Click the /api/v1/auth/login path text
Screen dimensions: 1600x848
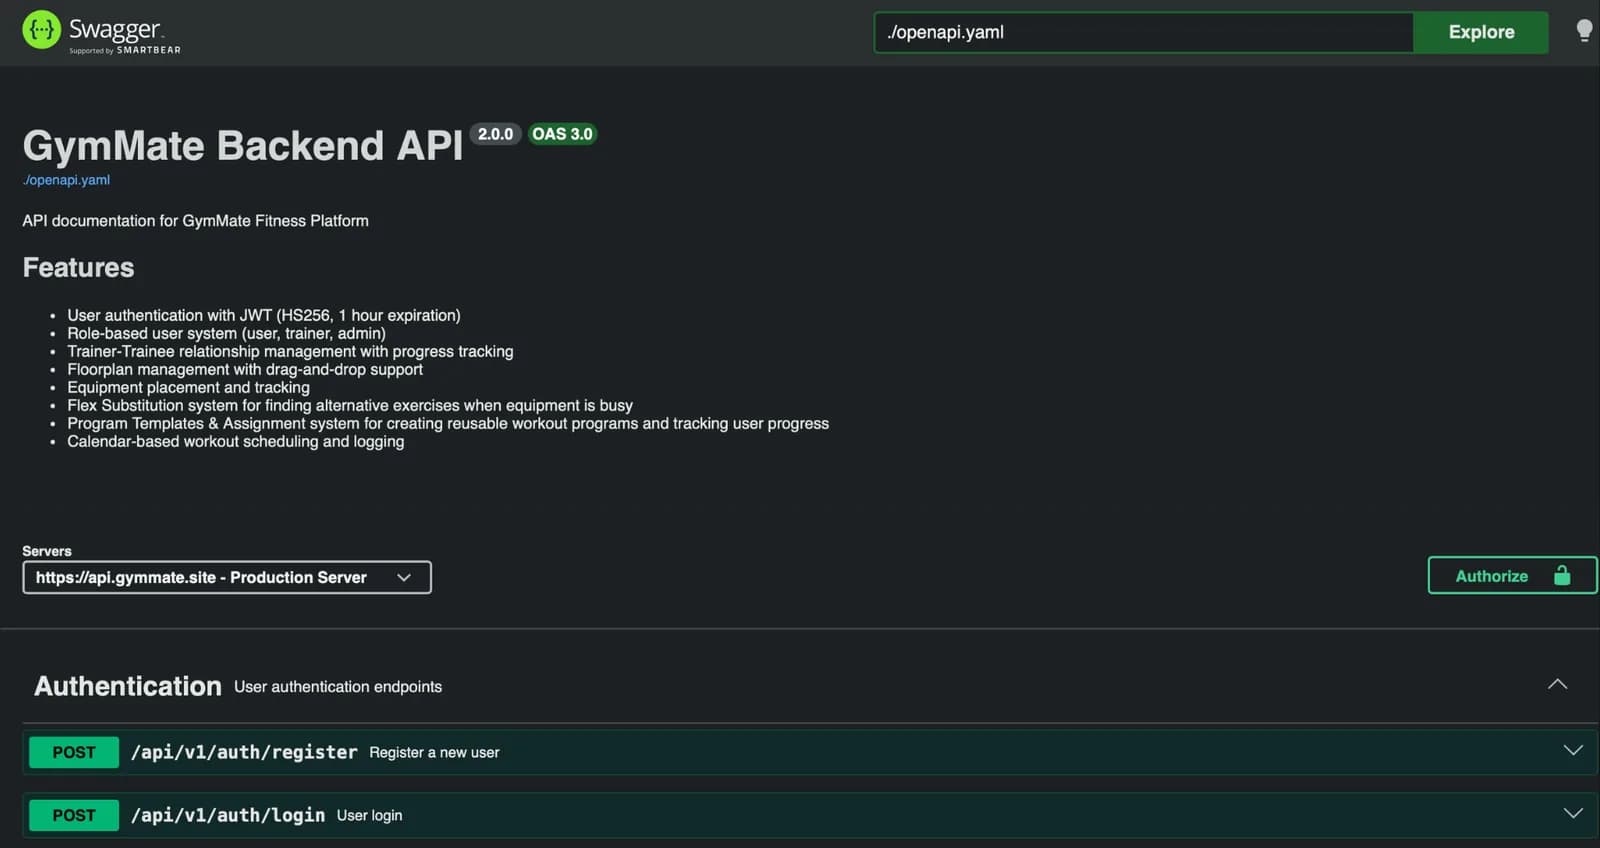228,815
